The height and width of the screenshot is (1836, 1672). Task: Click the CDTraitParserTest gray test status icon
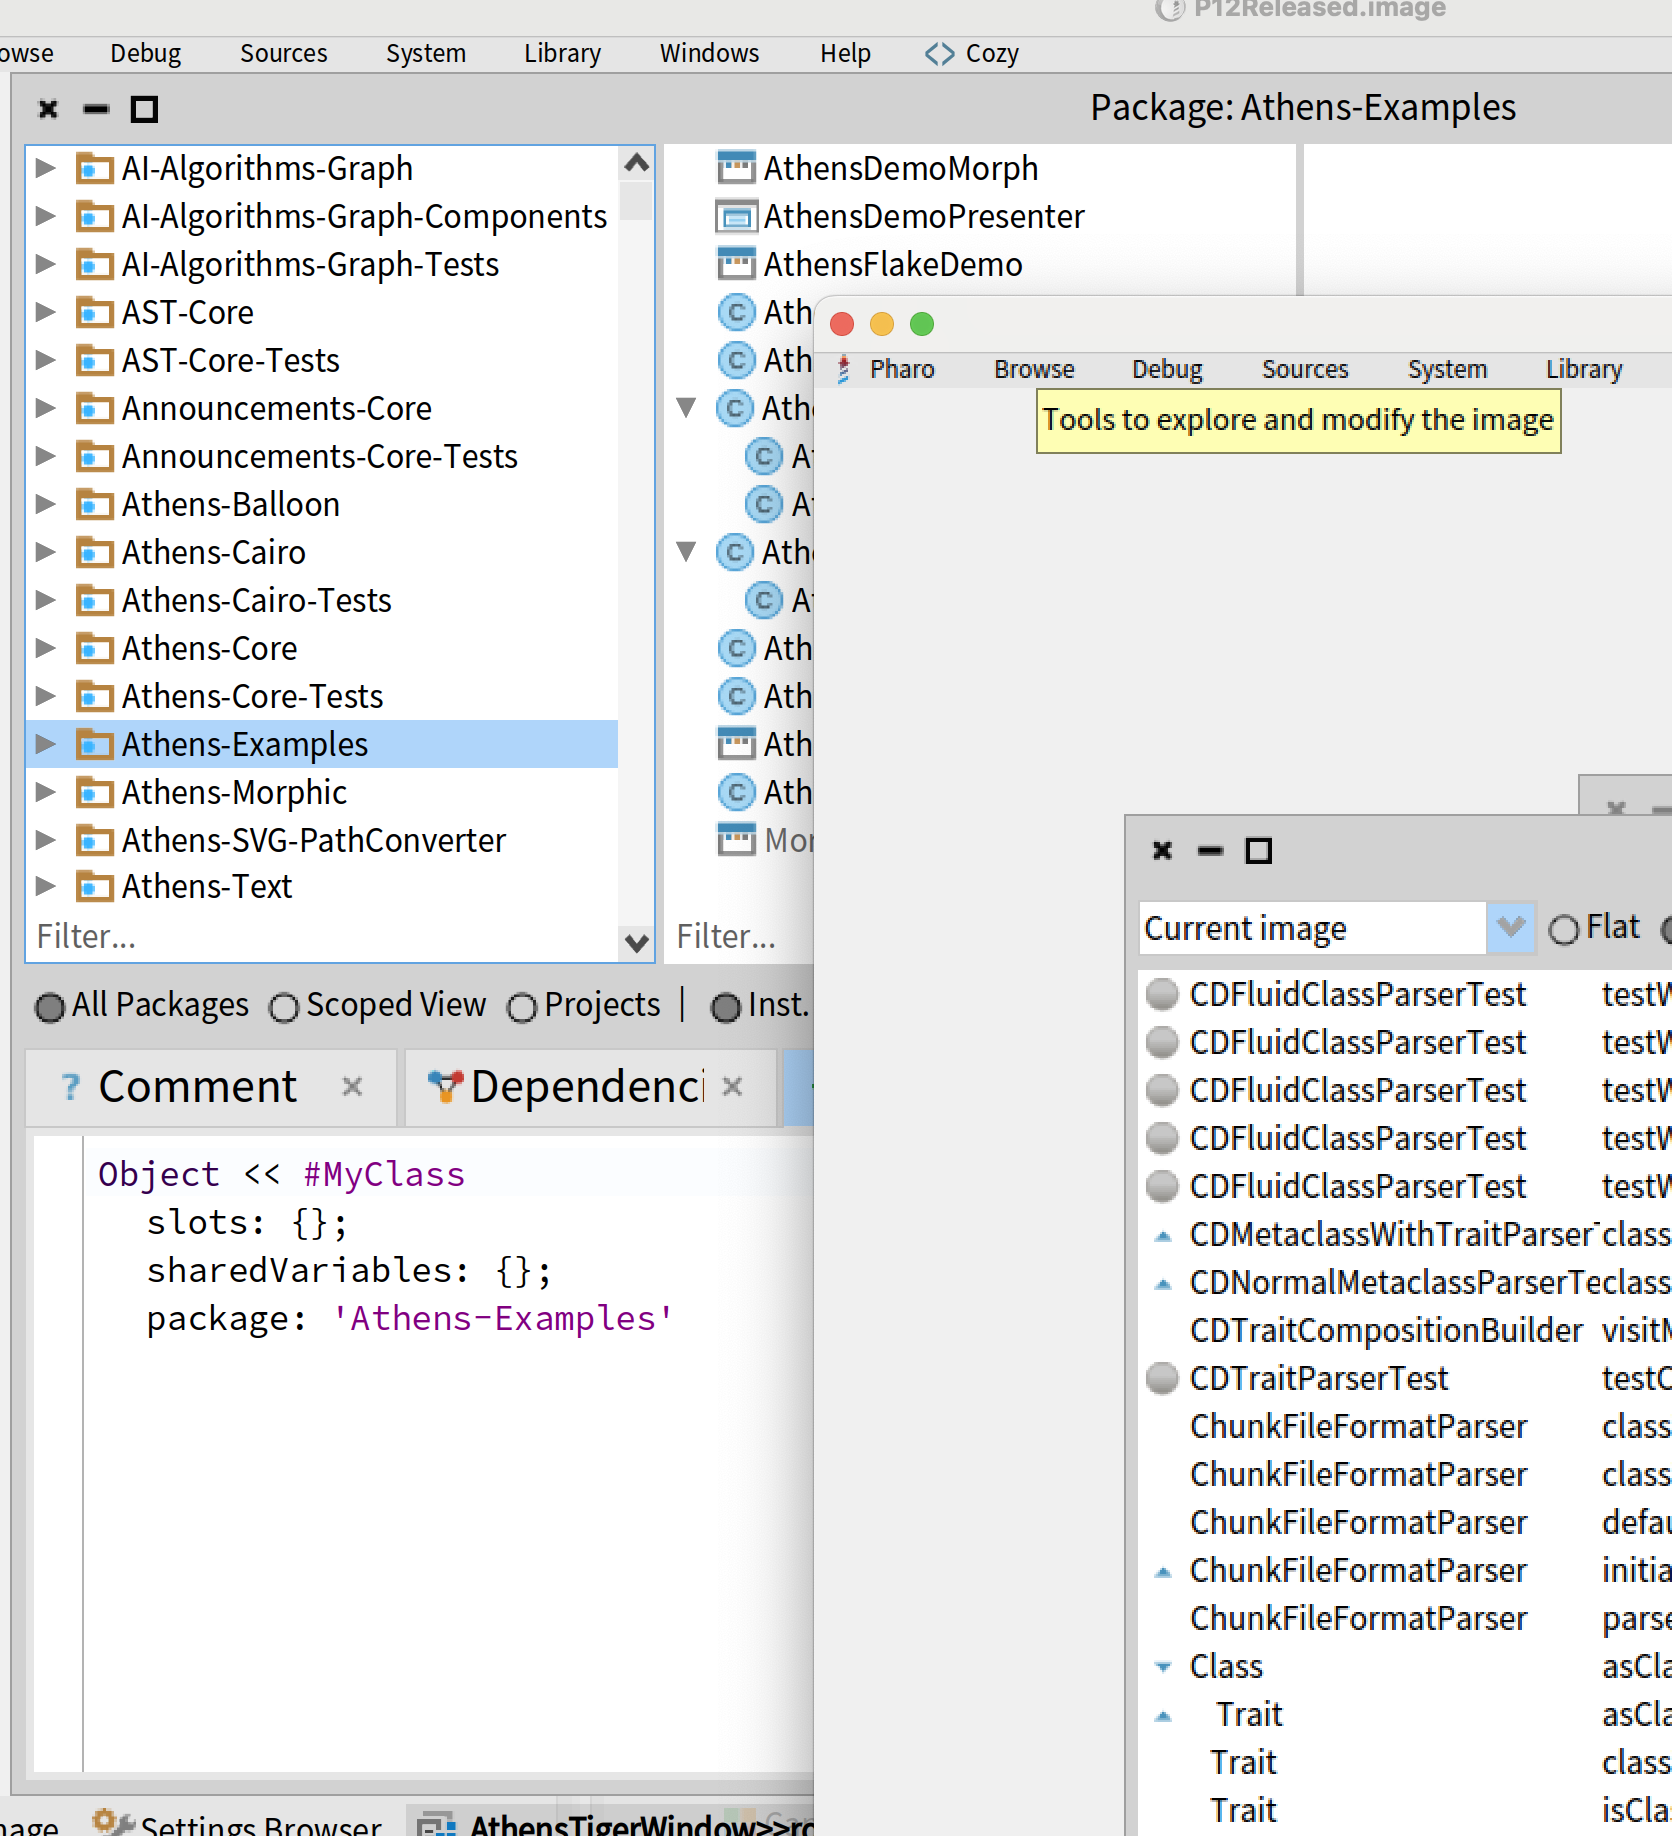pyautogui.click(x=1162, y=1378)
